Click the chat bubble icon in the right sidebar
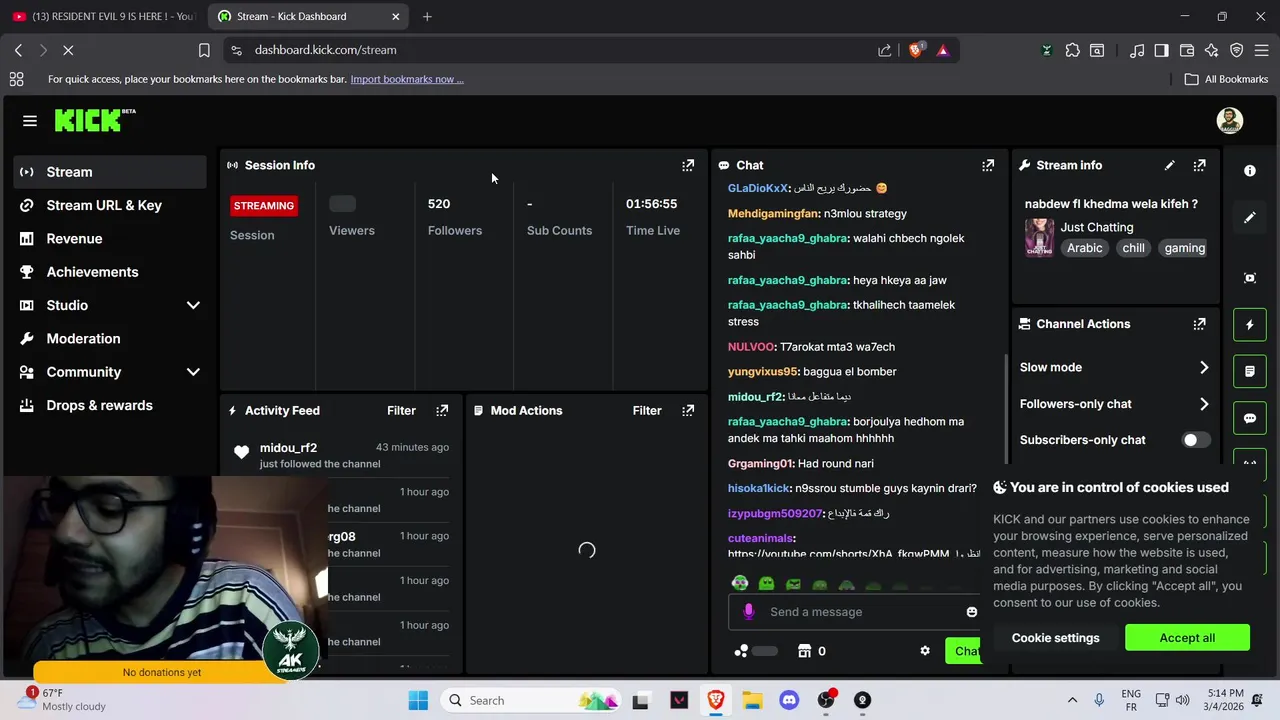The image size is (1280, 720). pyautogui.click(x=1250, y=418)
